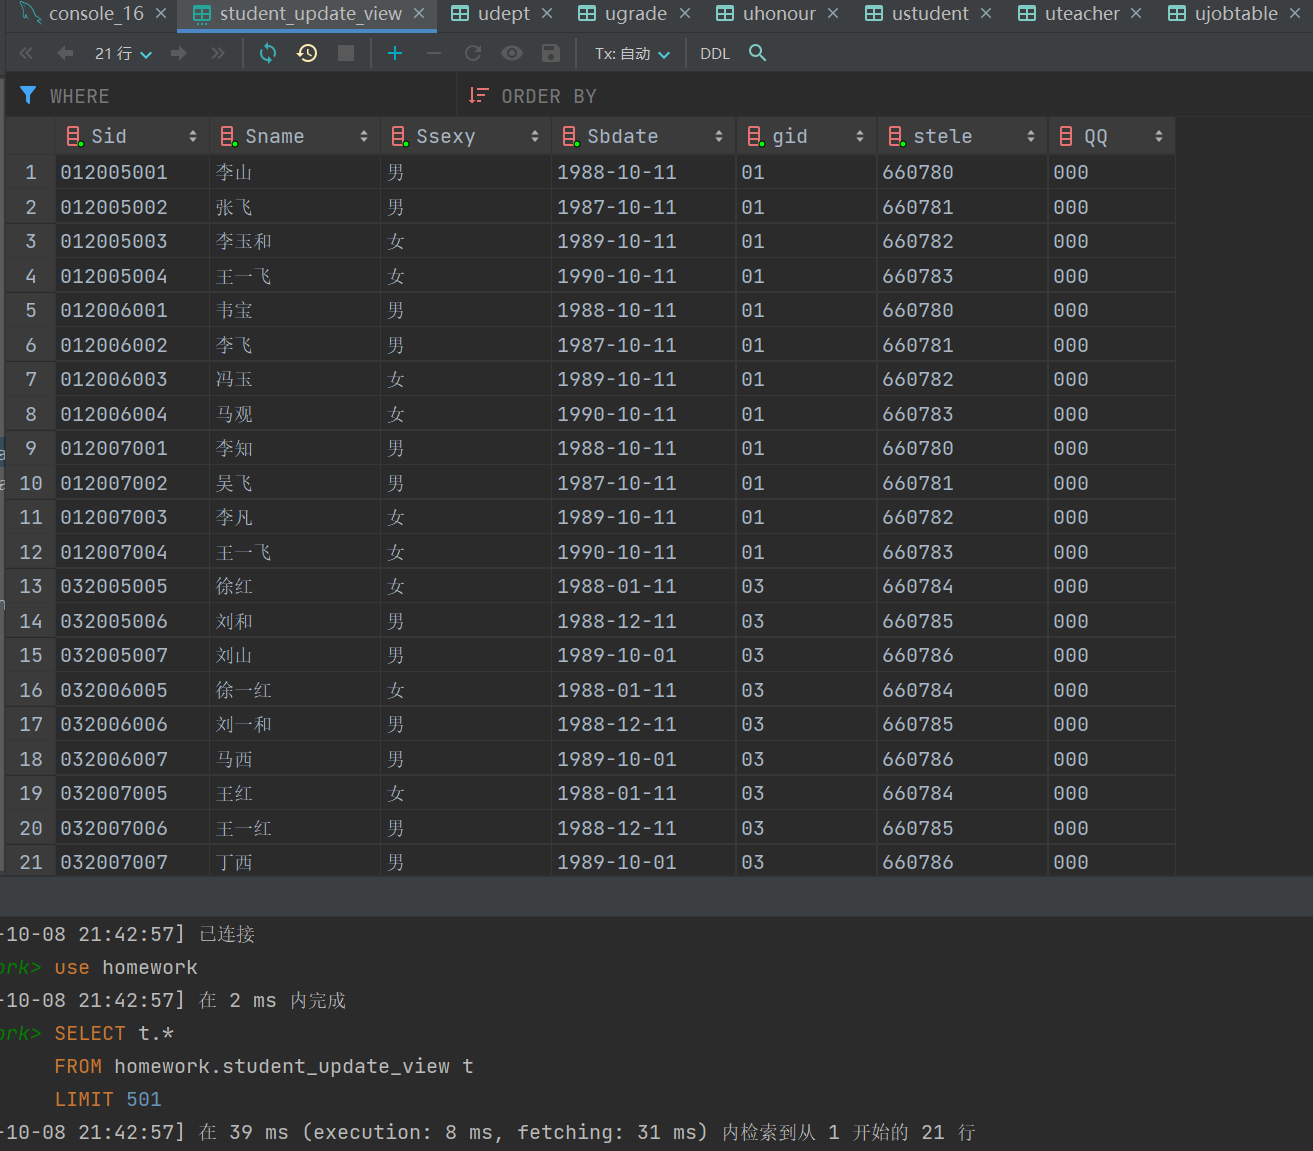1313x1151 pixels.
Task: Toggle sort arrows on Sid column
Action: [193, 136]
